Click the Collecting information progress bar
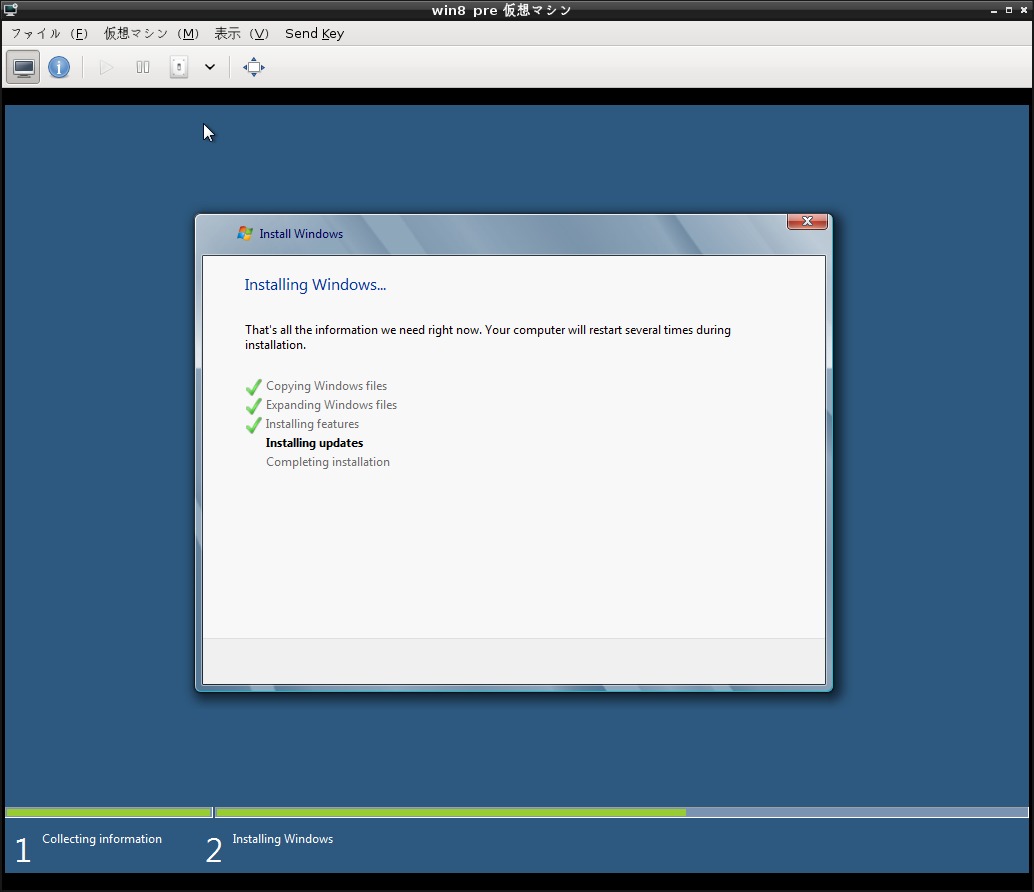The image size is (1034, 892). (x=108, y=812)
